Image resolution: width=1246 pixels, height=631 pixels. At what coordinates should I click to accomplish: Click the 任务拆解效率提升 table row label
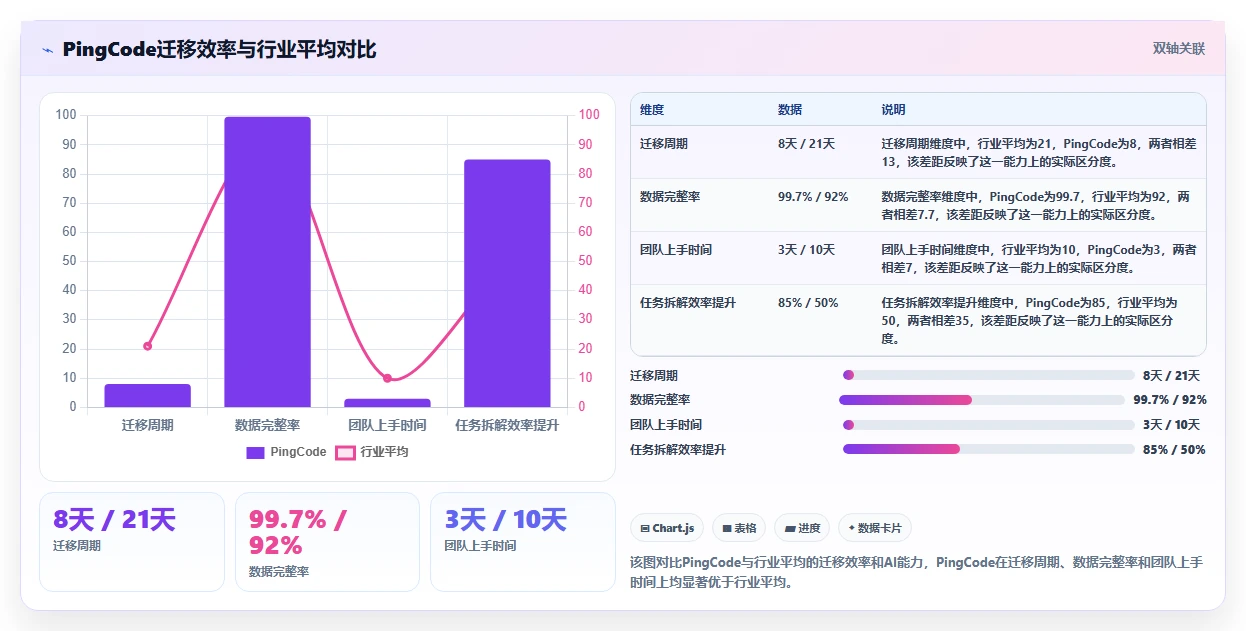tap(688, 302)
